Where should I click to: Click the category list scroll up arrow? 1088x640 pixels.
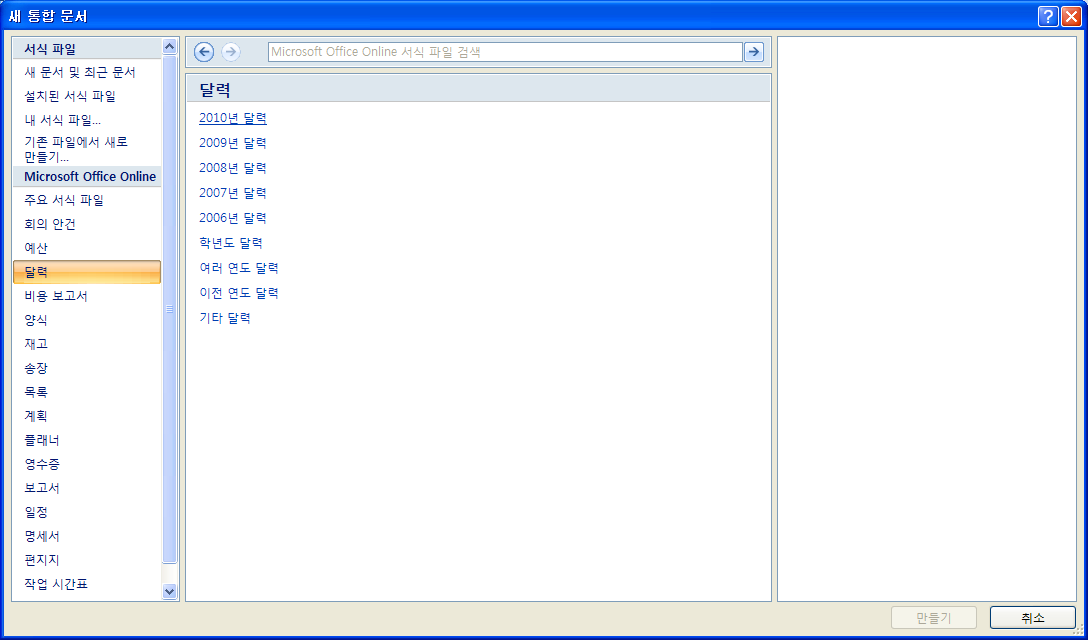pos(169,47)
